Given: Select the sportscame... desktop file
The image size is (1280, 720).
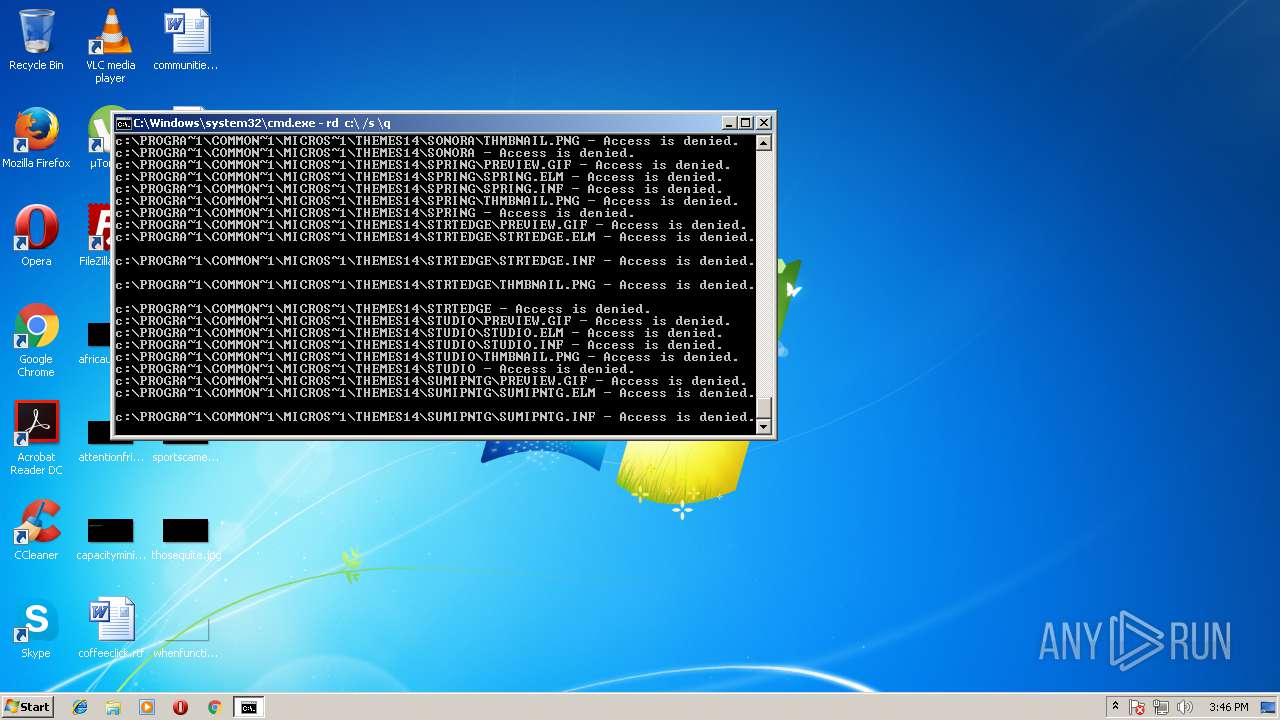Looking at the screenshot, I should point(185,450).
